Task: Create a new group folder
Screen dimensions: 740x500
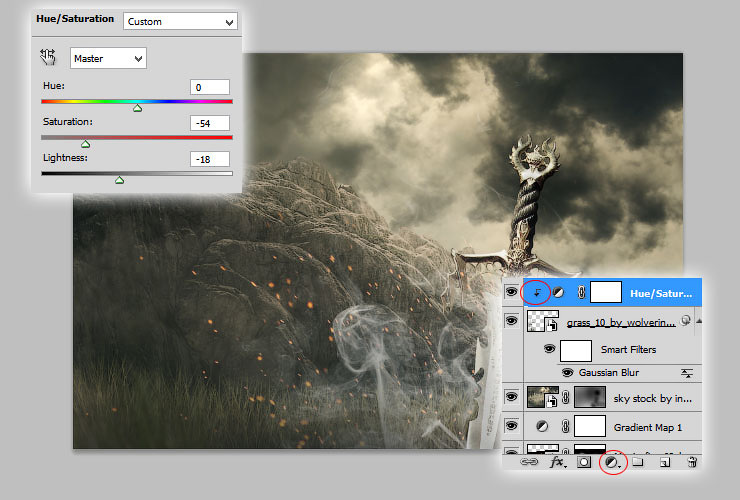Action: pyautogui.click(x=638, y=462)
